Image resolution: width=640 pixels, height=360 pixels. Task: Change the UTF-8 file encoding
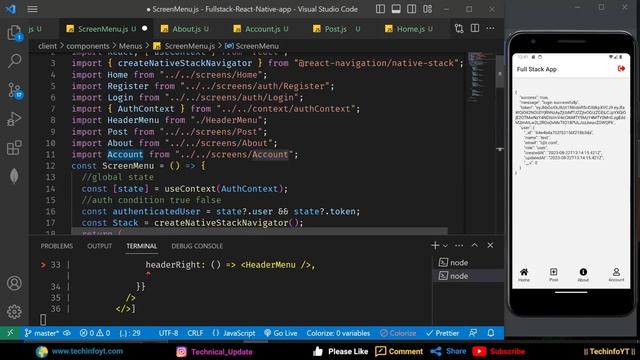coord(169,333)
